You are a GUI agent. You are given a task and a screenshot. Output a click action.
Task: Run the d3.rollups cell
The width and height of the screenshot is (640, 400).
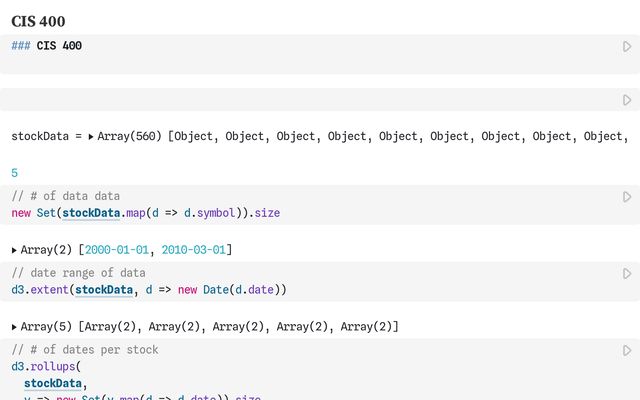pyautogui.click(x=627, y=351)
